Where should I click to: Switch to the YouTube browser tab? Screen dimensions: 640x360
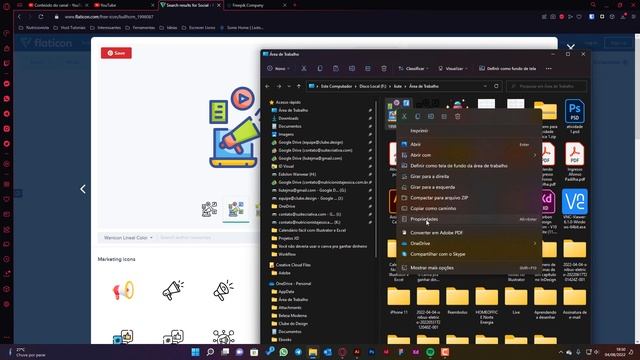tap(124, 5)
